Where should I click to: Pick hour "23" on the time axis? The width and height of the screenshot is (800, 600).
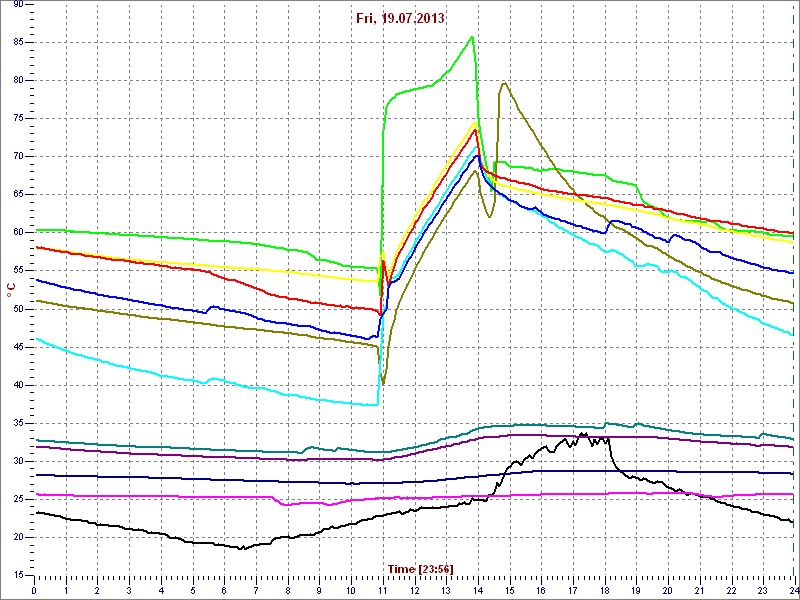tap(763, 588)
